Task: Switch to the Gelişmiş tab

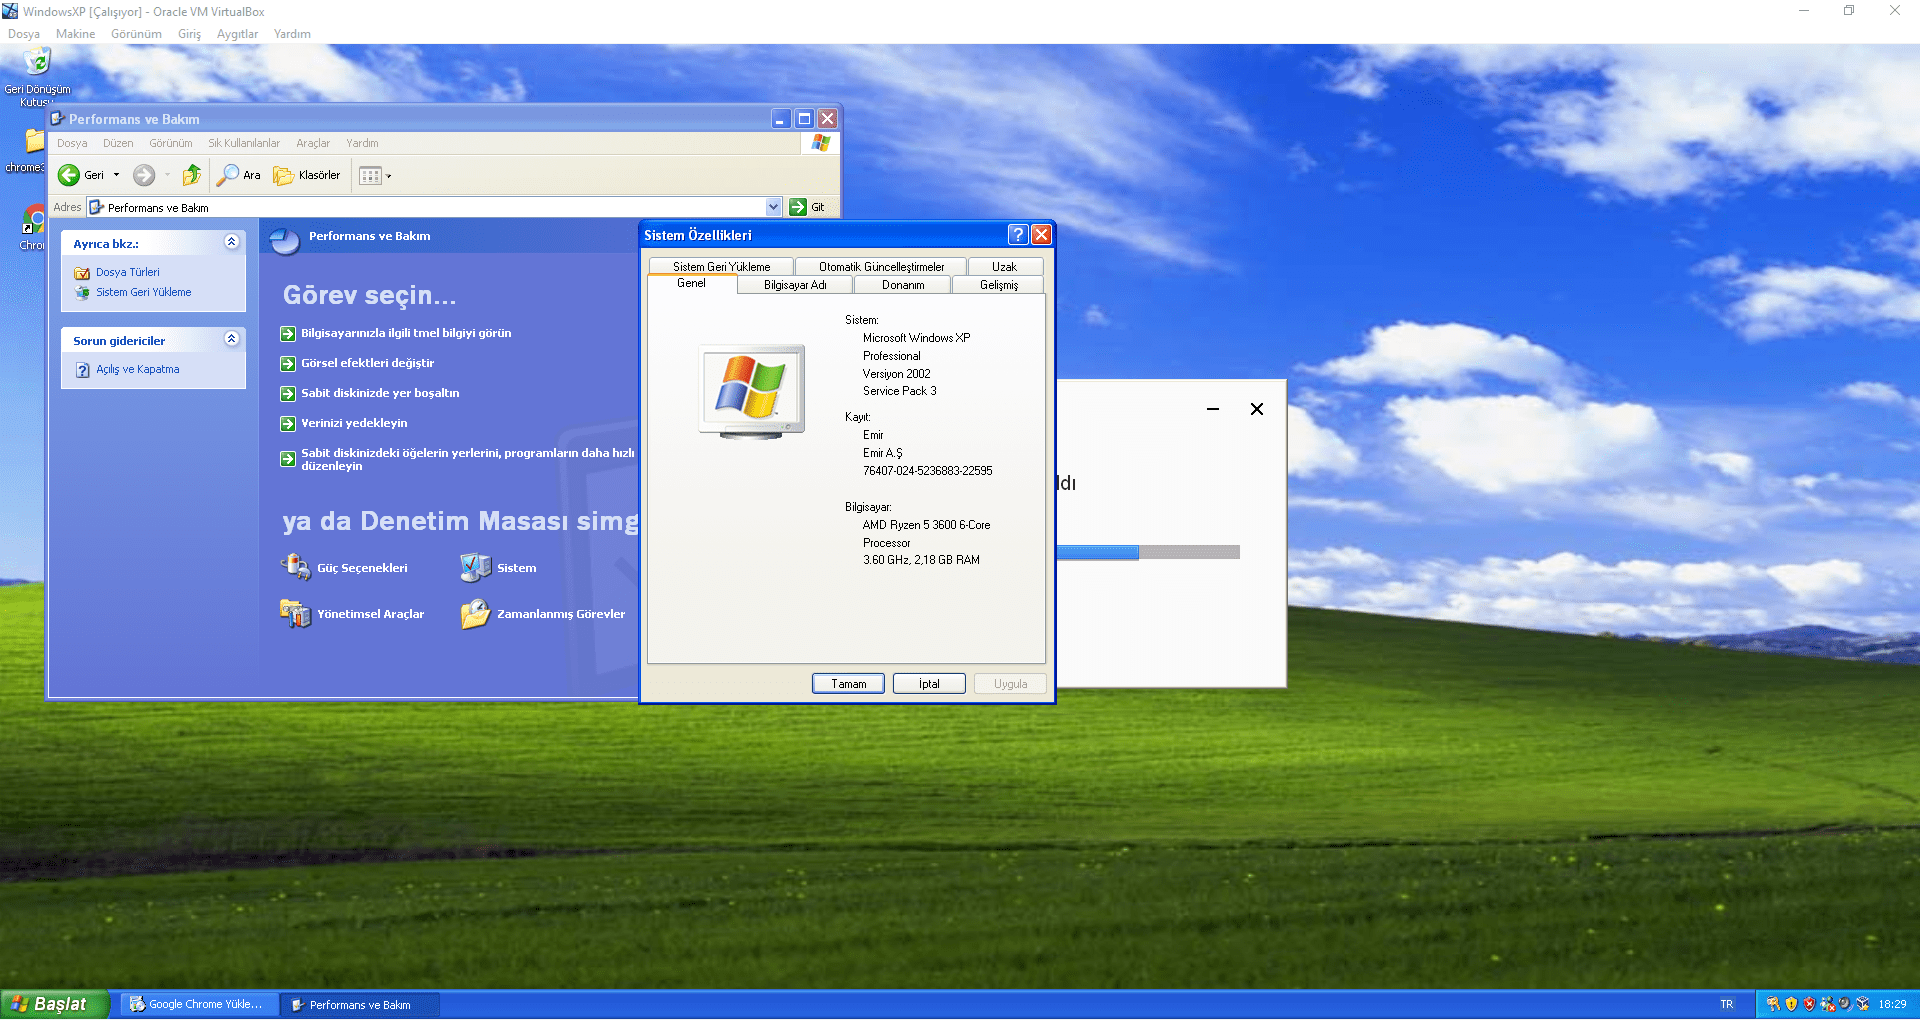Action: click(x=999, y=285)
